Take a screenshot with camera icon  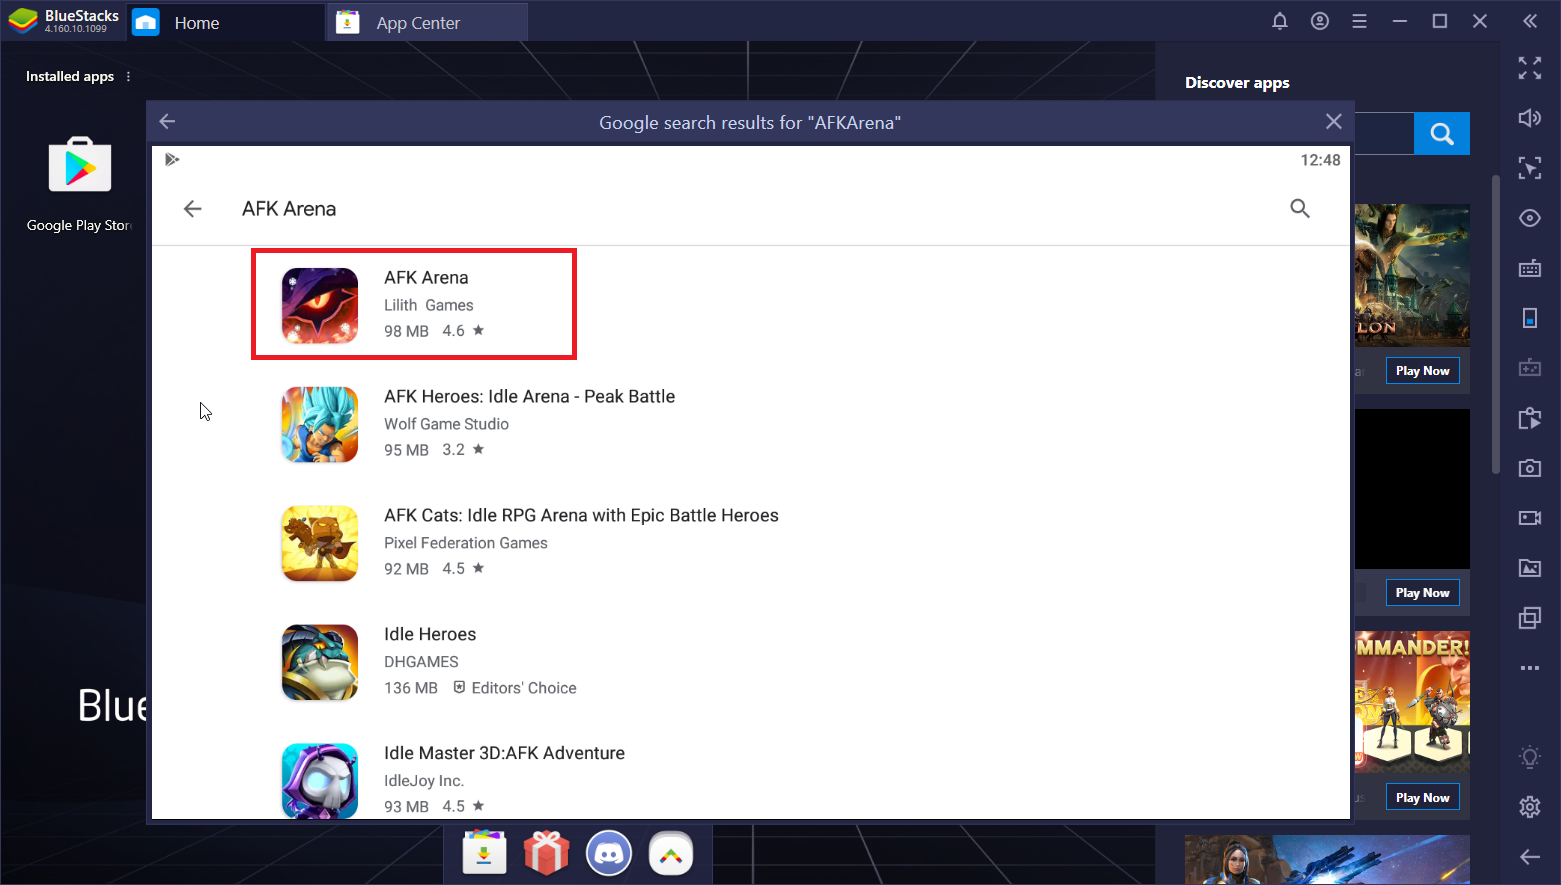[1530, 468]
